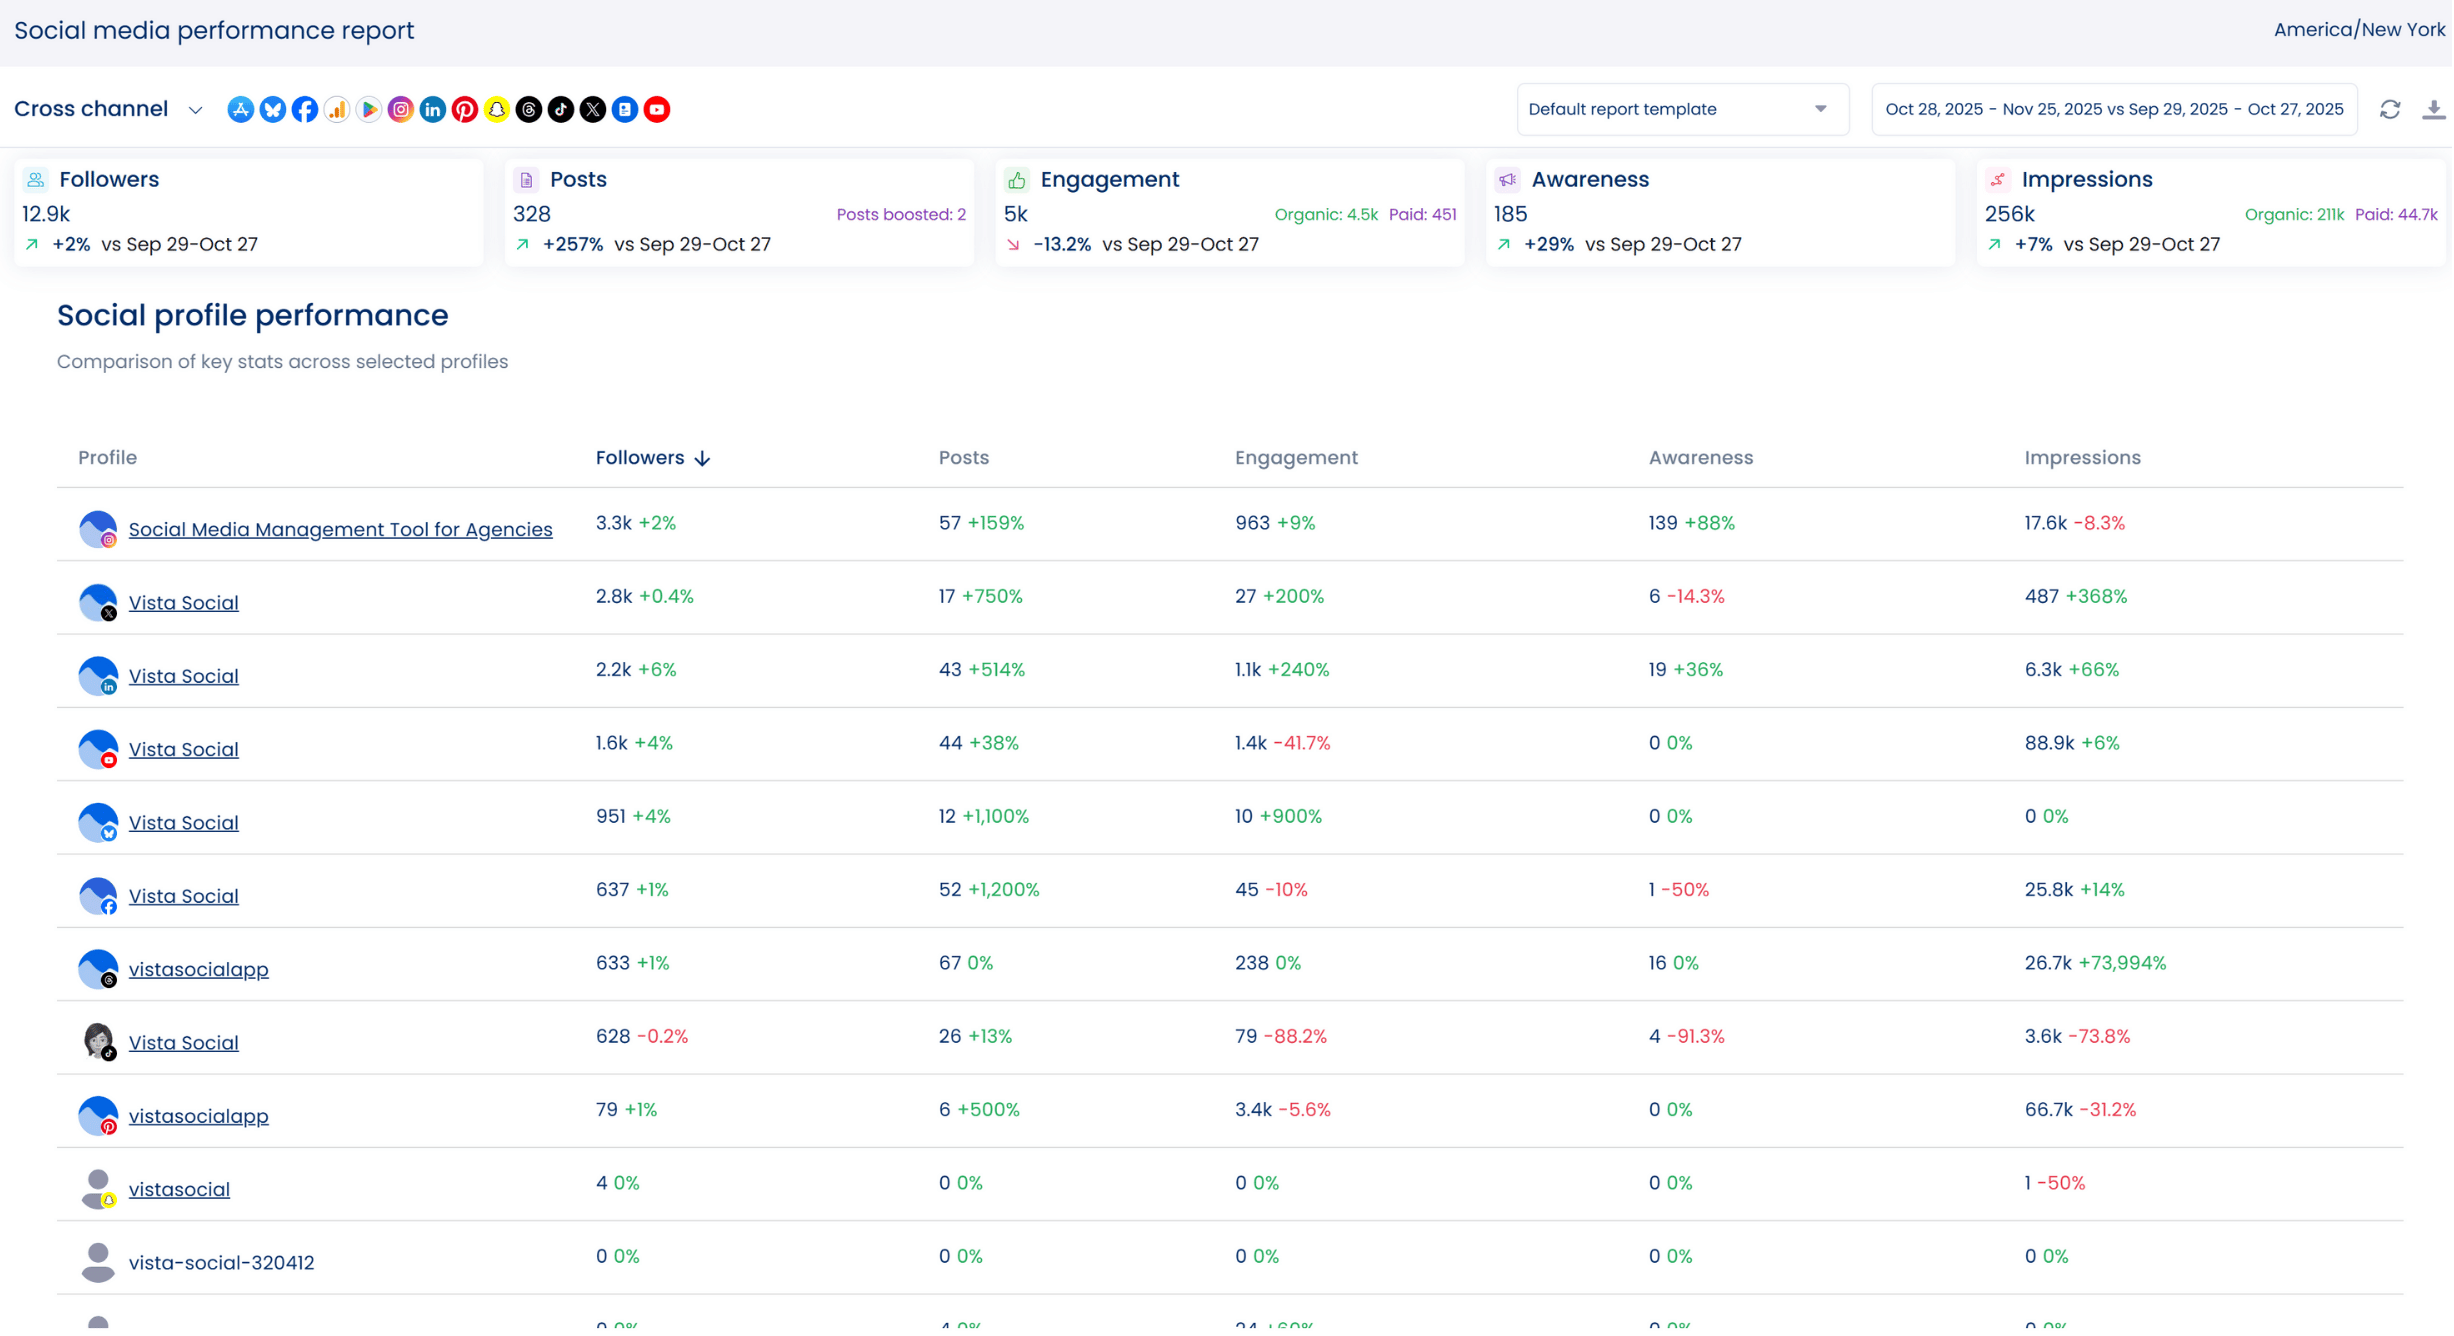The image size is (2454, 1336).
Task: Select the TikTok channel icon
Action: click(561, 110)
